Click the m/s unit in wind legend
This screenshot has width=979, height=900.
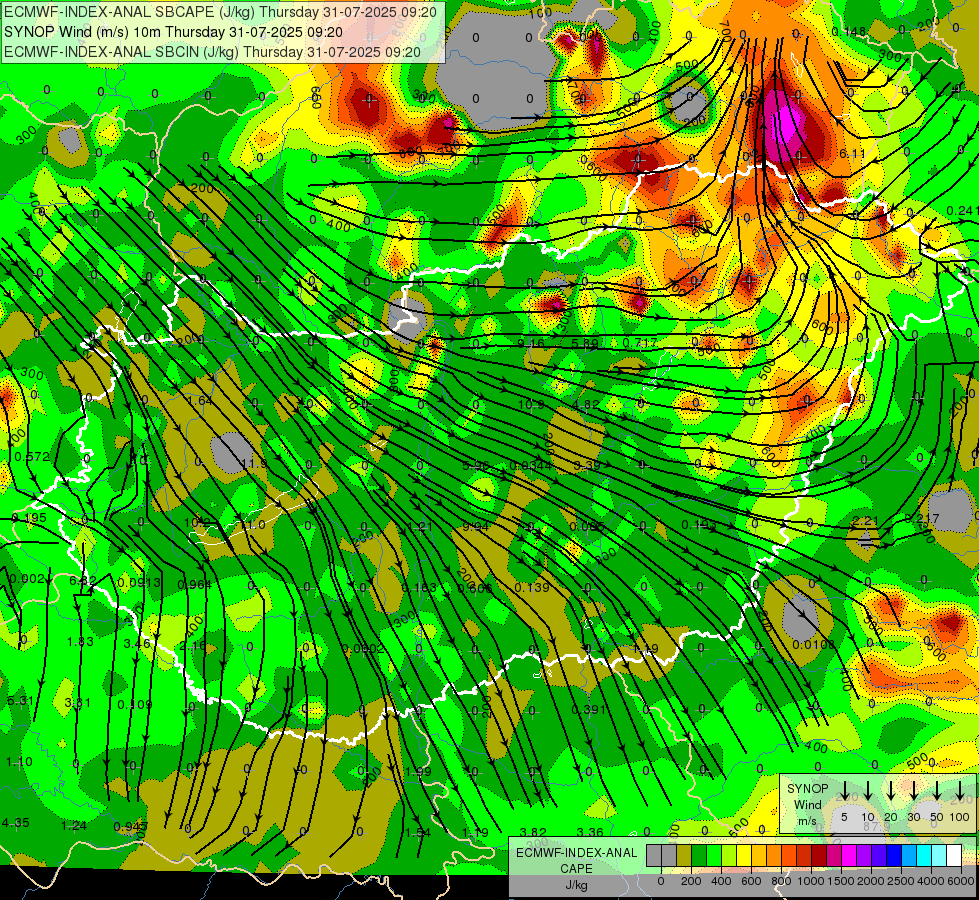(807, 821)
